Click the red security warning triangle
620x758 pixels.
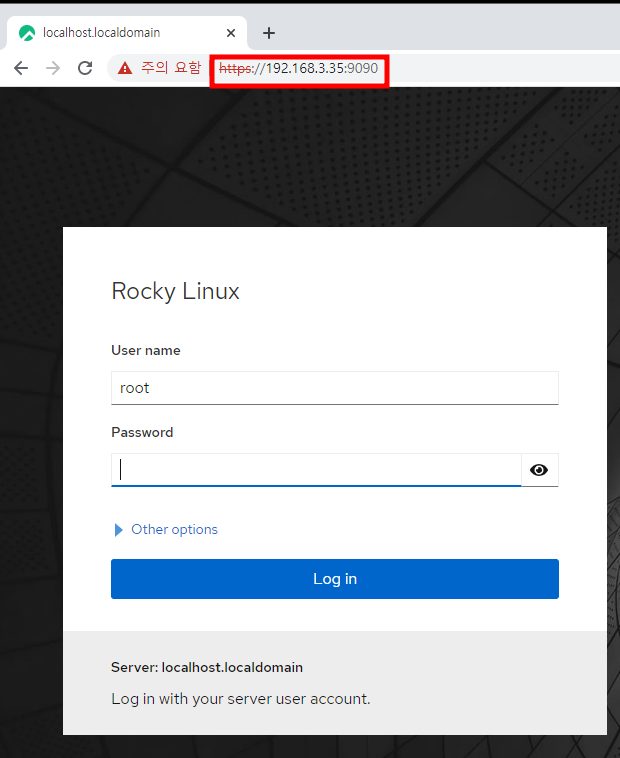(125, 68)
